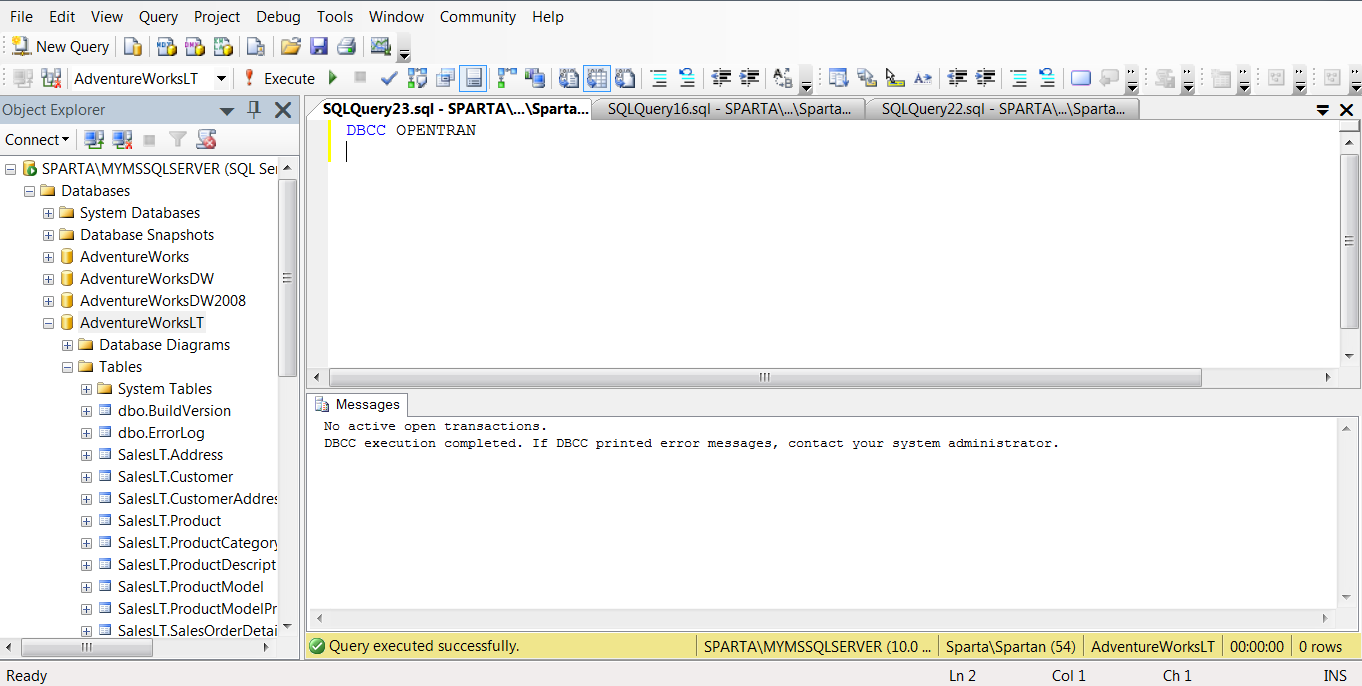Click the Execute button
The height and width of the screenshot is (686, 1362).
point(279,78)
